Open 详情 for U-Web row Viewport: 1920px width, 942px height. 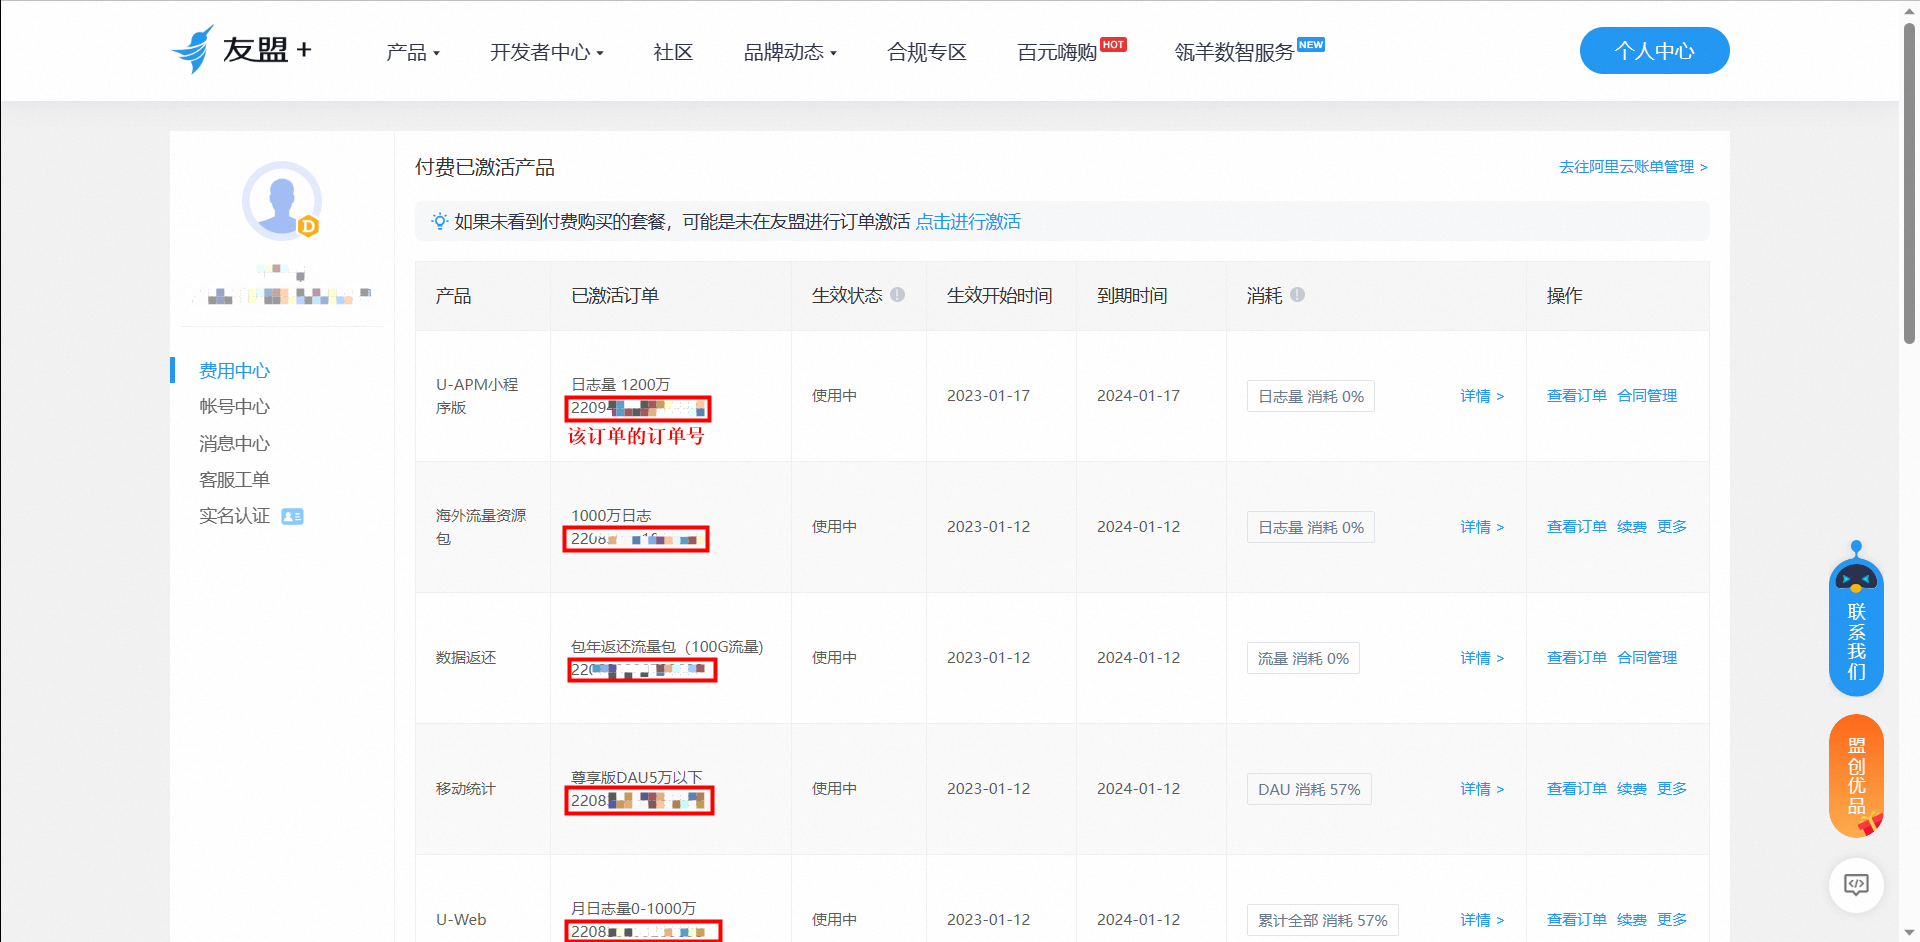[1482, 920]
